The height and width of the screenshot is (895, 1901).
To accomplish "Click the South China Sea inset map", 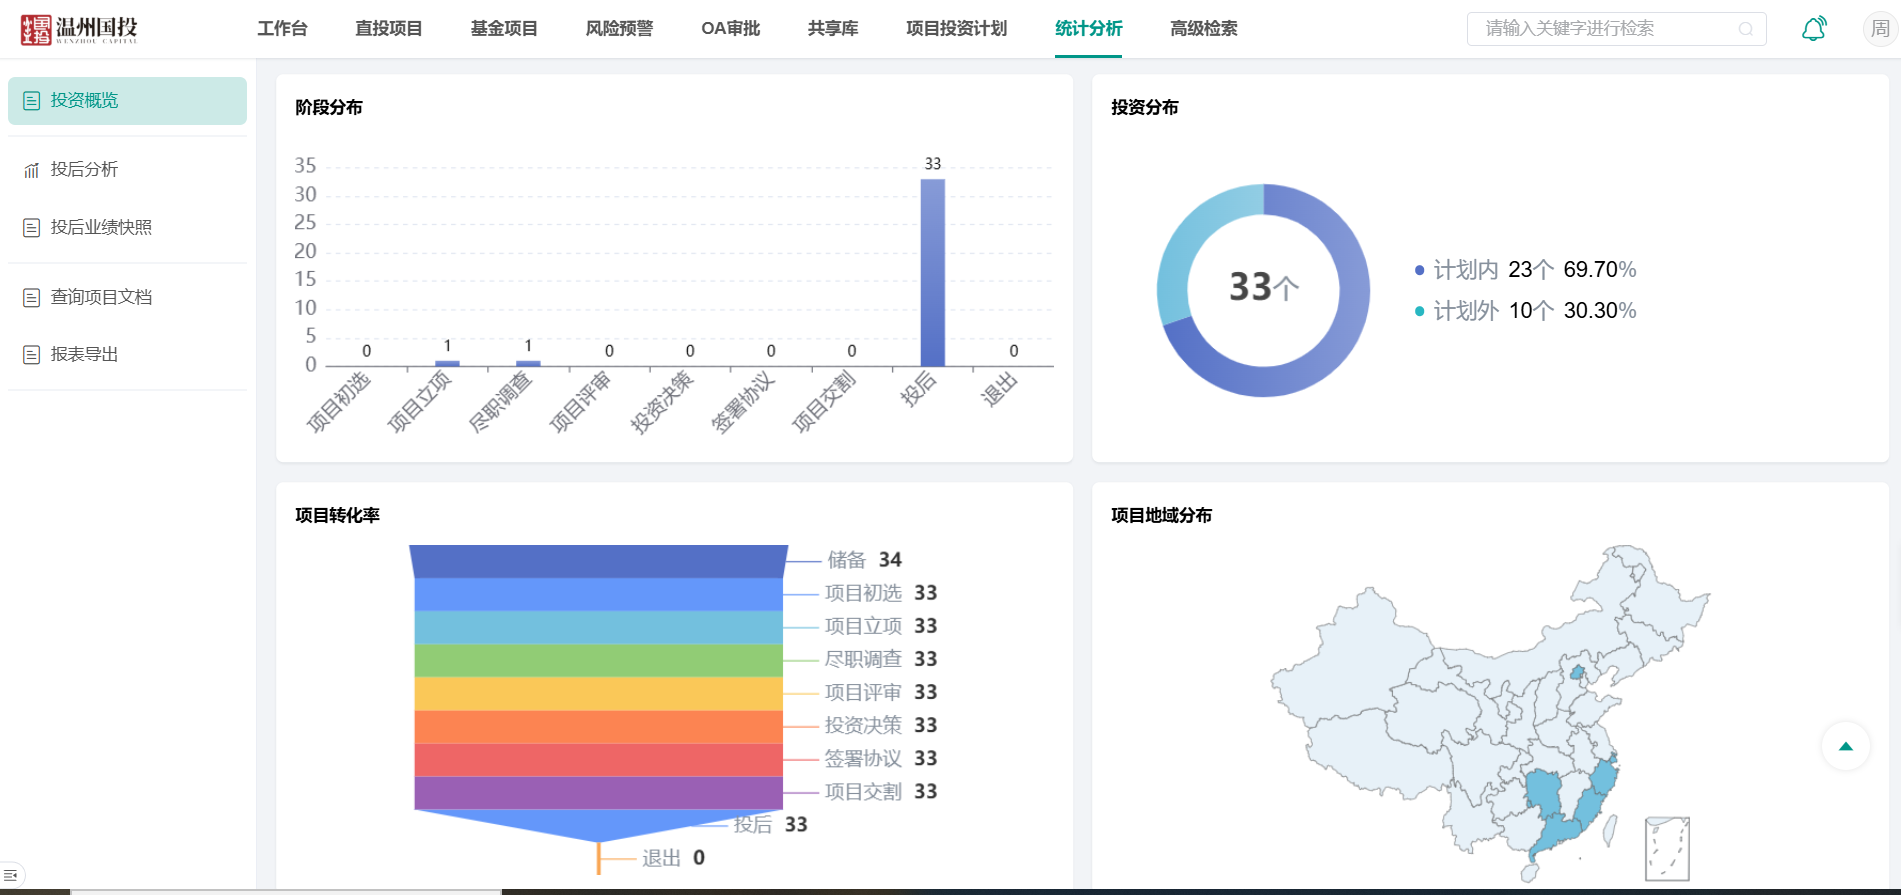I will 1667,848.
